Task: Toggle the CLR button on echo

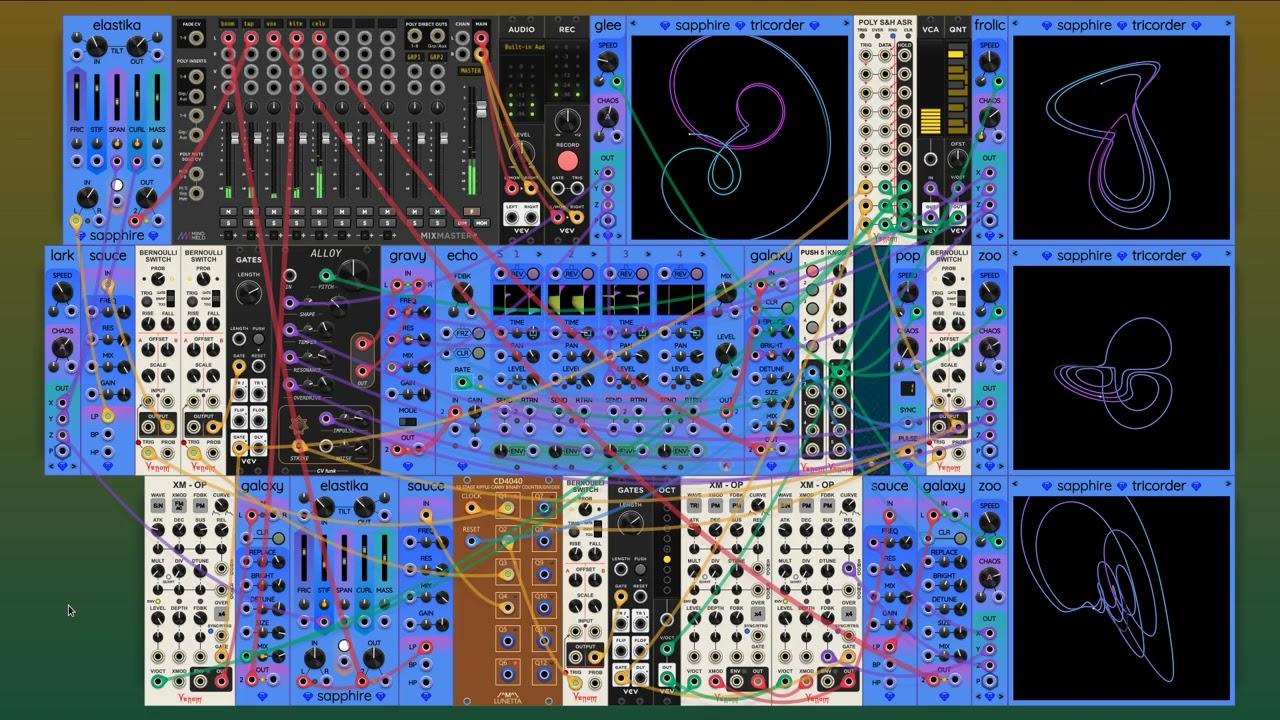Action: [x=479, y=353]
